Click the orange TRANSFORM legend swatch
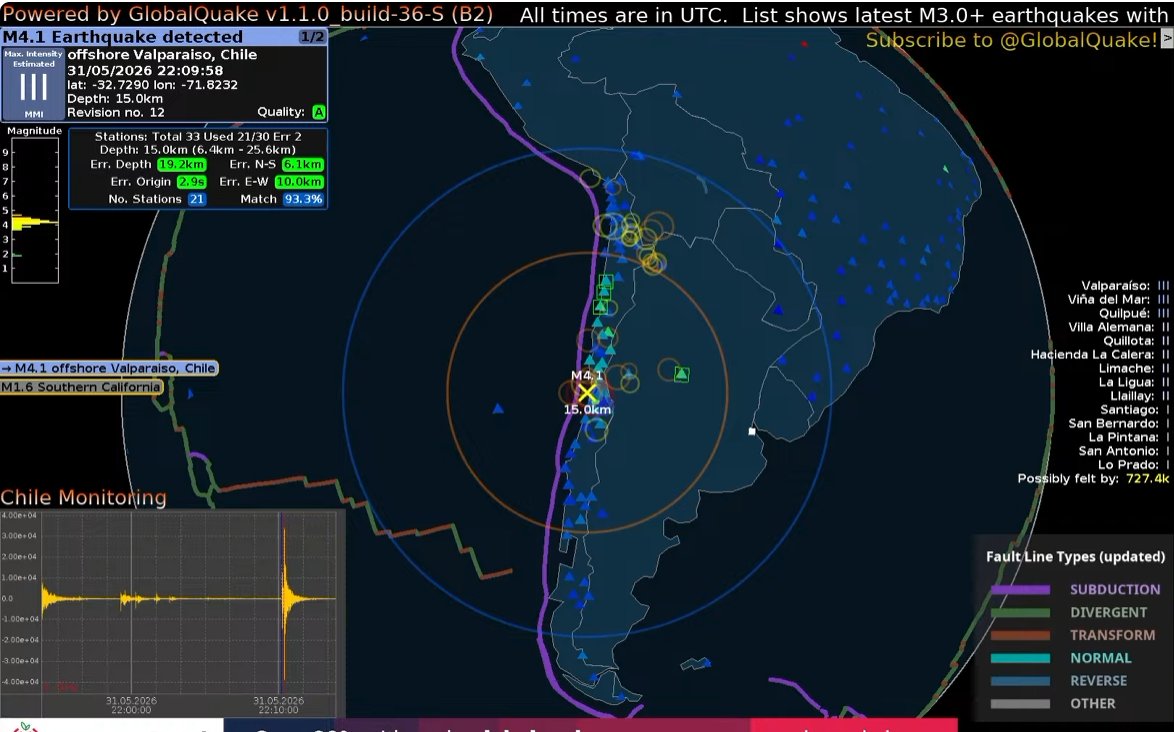 click(x=1020, y=635)
